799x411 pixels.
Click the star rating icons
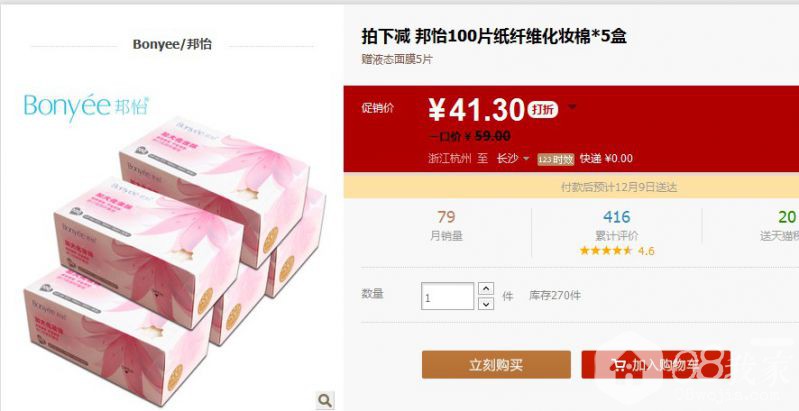pos(606,251)
